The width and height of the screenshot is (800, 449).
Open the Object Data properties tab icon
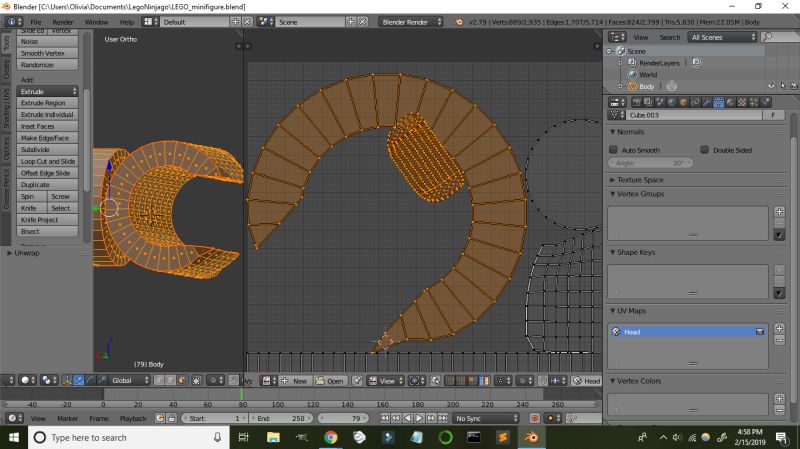point(718,102)
